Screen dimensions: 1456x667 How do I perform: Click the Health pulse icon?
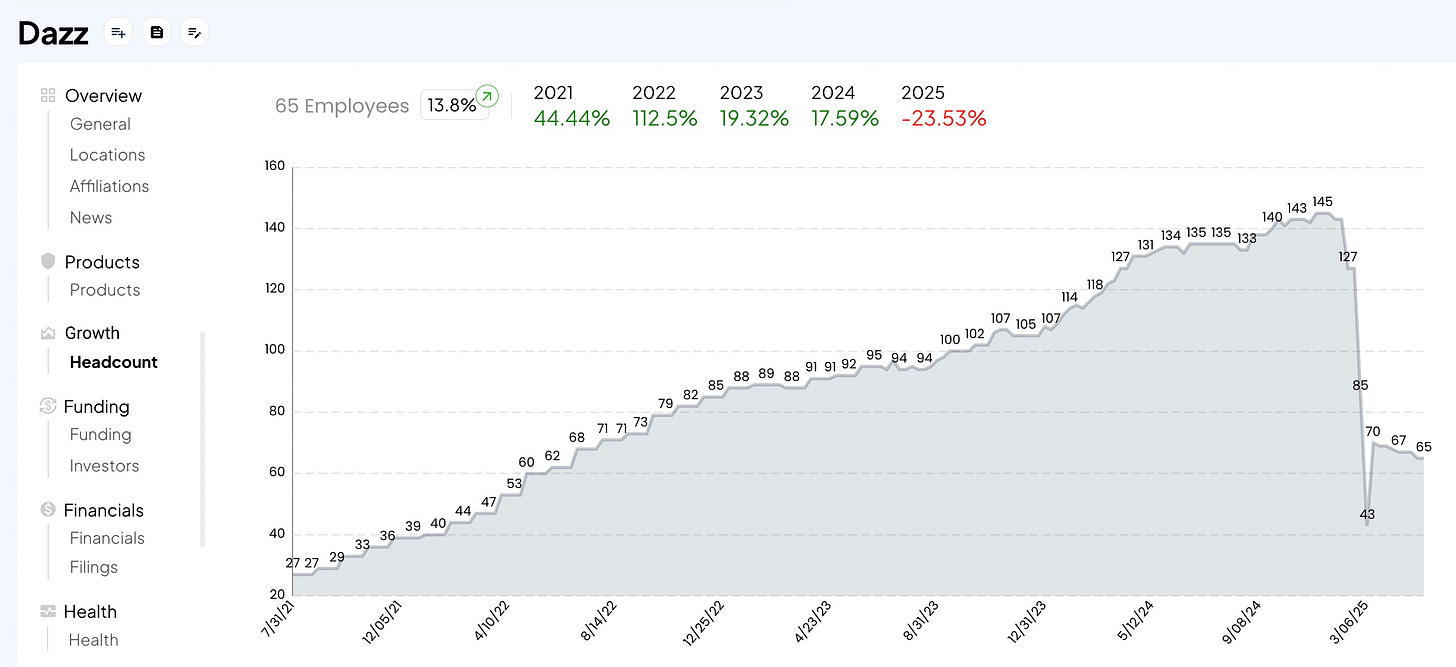pyautogui.click(x=47, y=611)
